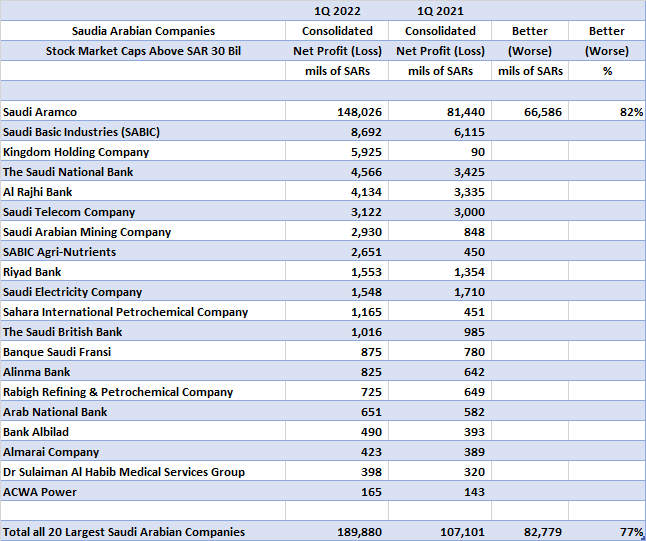Screen dimensions: 646x541
Task: Click Banque Saudi Fransi name cell
Action: 143,351
